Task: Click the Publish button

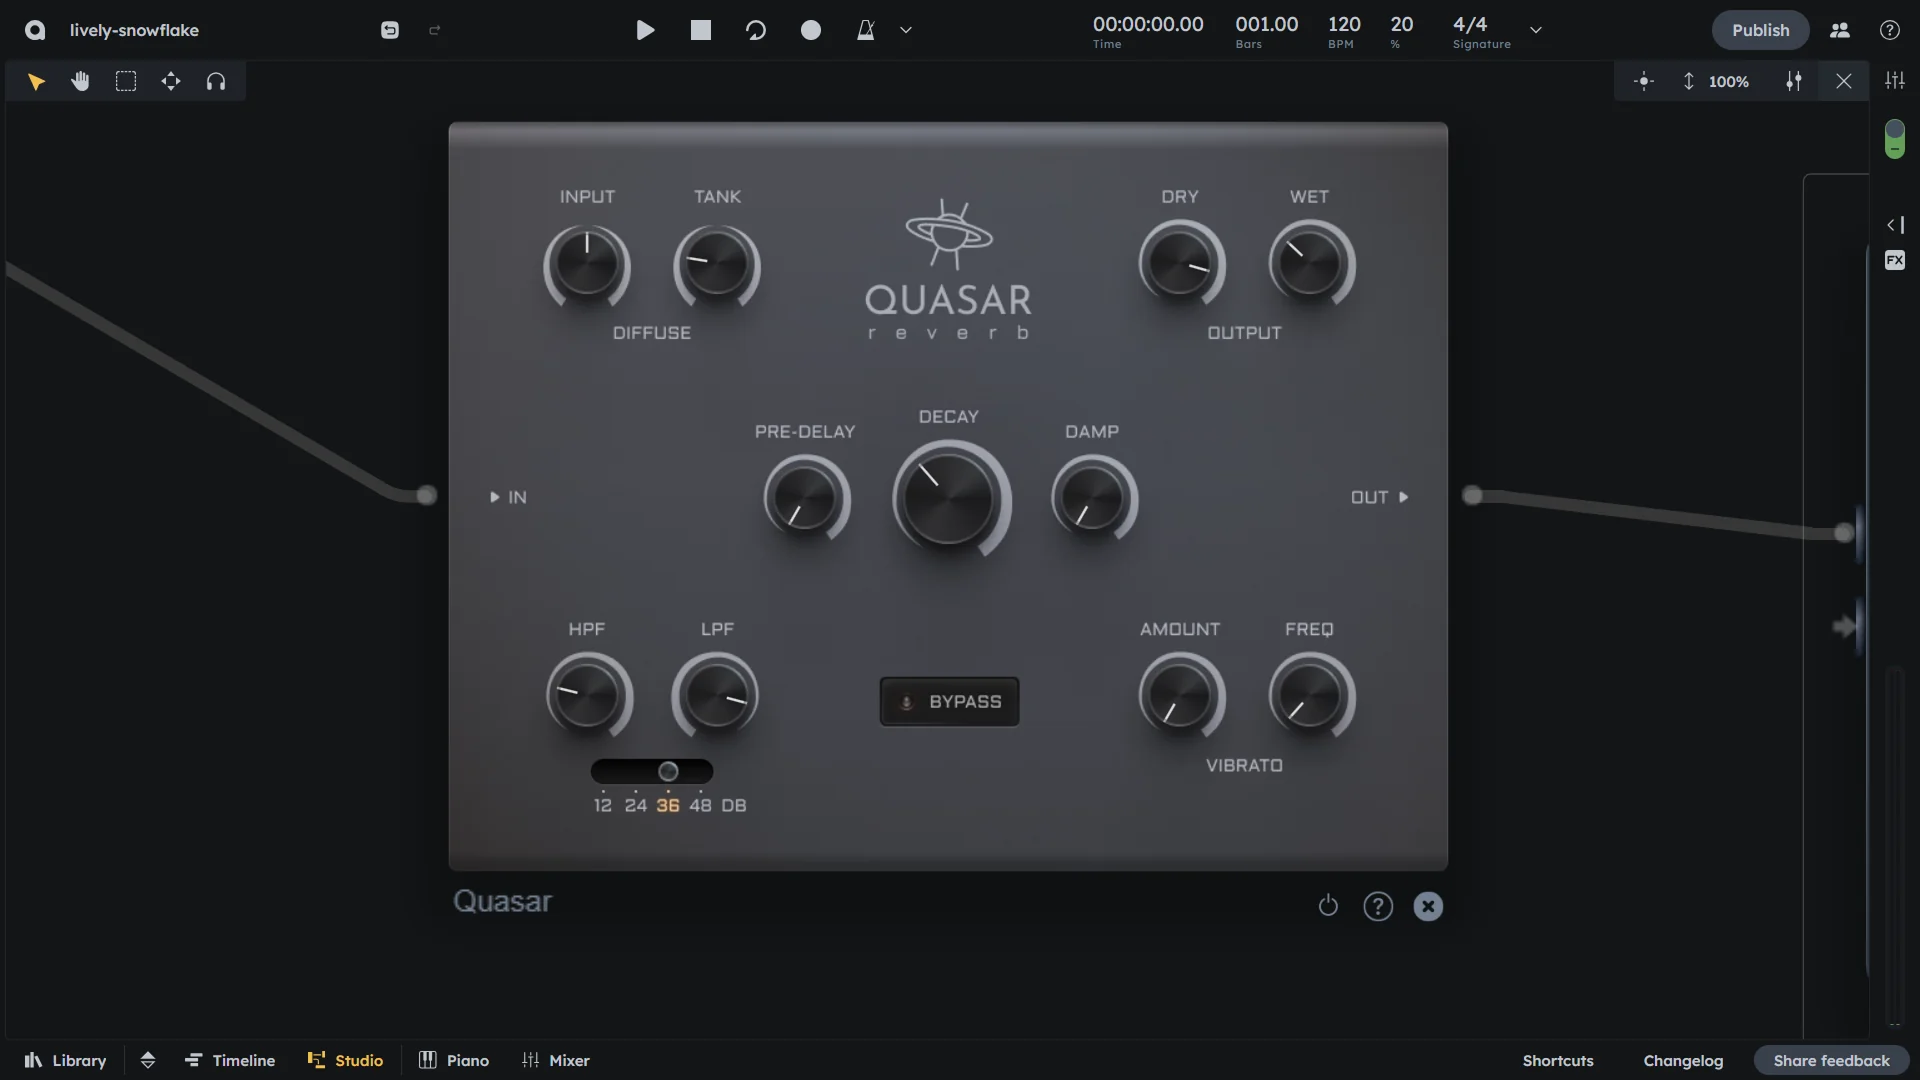Action: pos(1761,30)
